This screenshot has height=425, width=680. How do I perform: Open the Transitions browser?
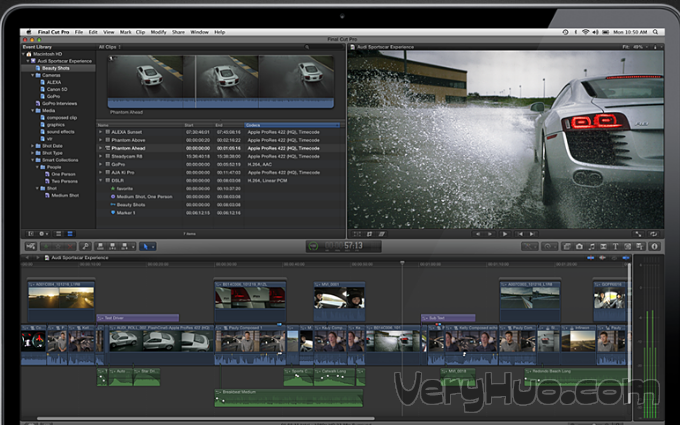point(603,246)
